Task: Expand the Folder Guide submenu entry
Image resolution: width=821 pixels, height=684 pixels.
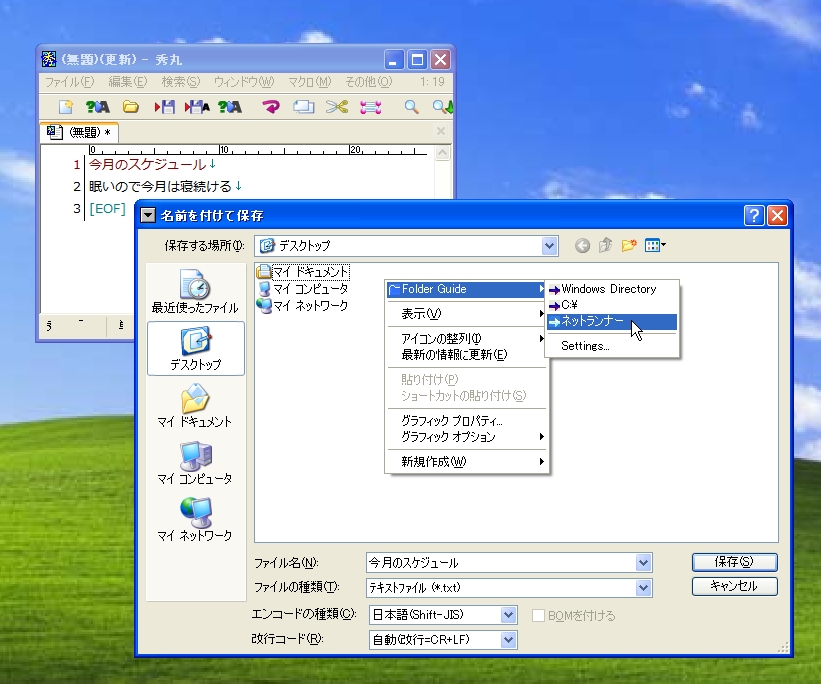Action: [466, 289]
